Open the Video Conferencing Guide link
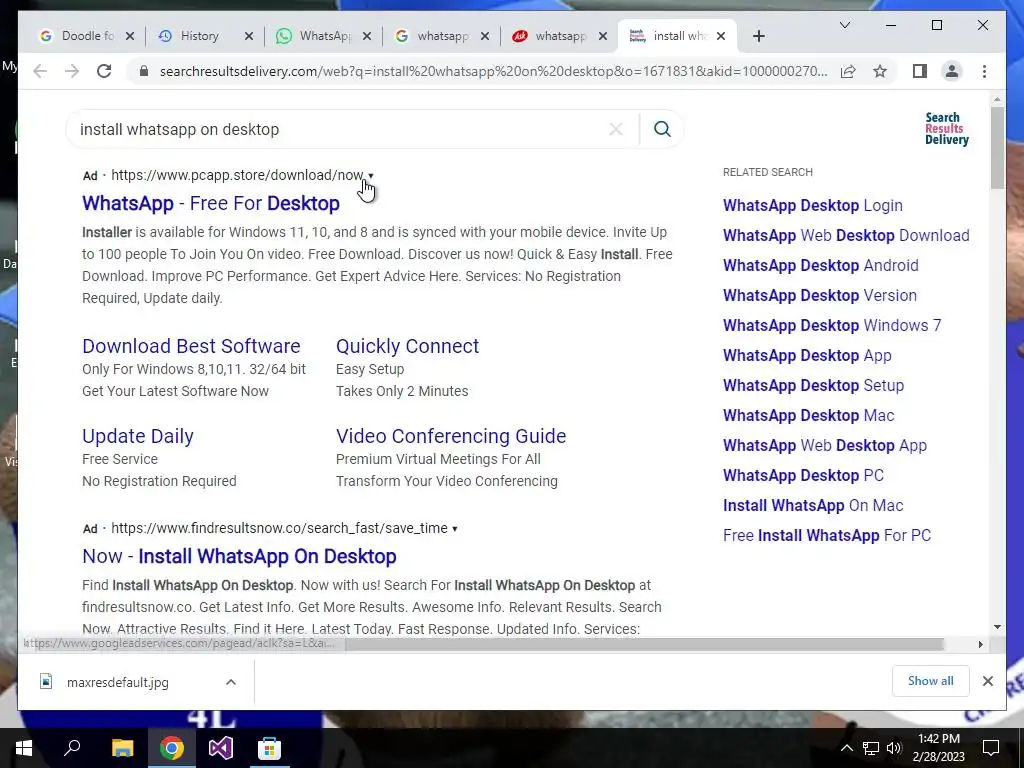Screen dimensions: 1024x768 tap(451, 436)
